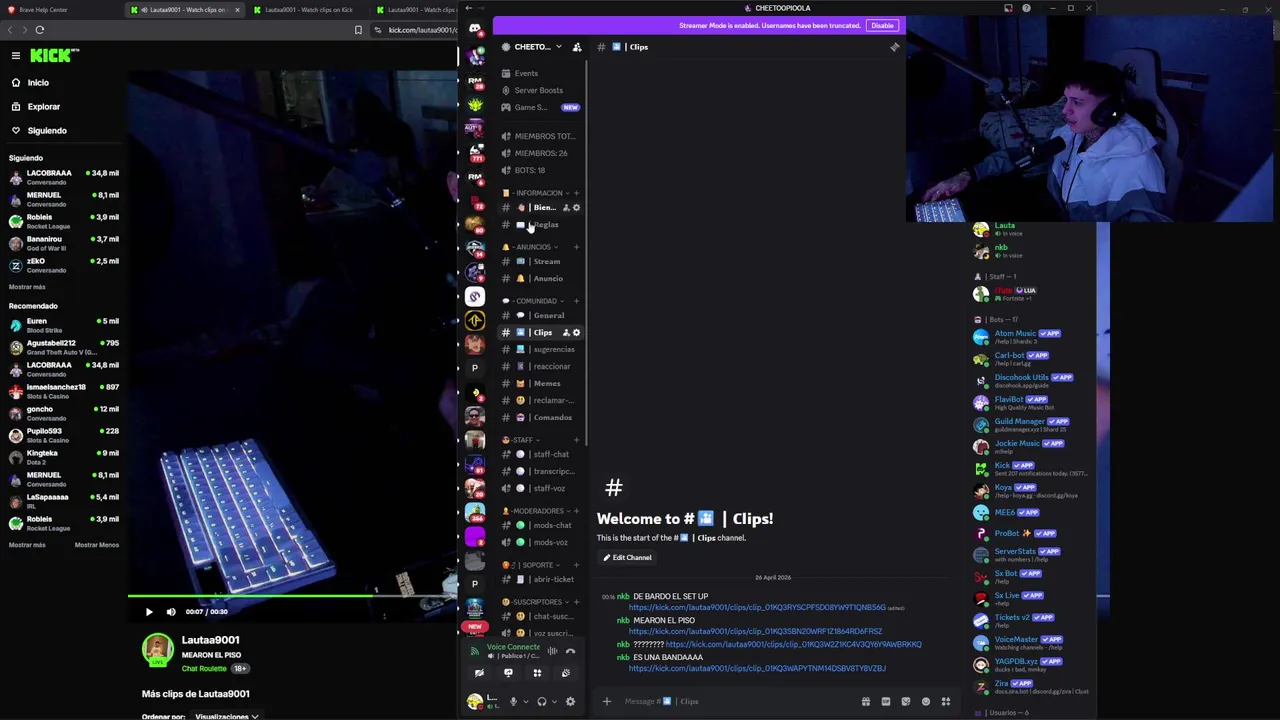The height and width of the screenshot is (720, 1280).
Task: Collapse the SOPORTE category
Action: pyautogui.click(x=532, y=565)
